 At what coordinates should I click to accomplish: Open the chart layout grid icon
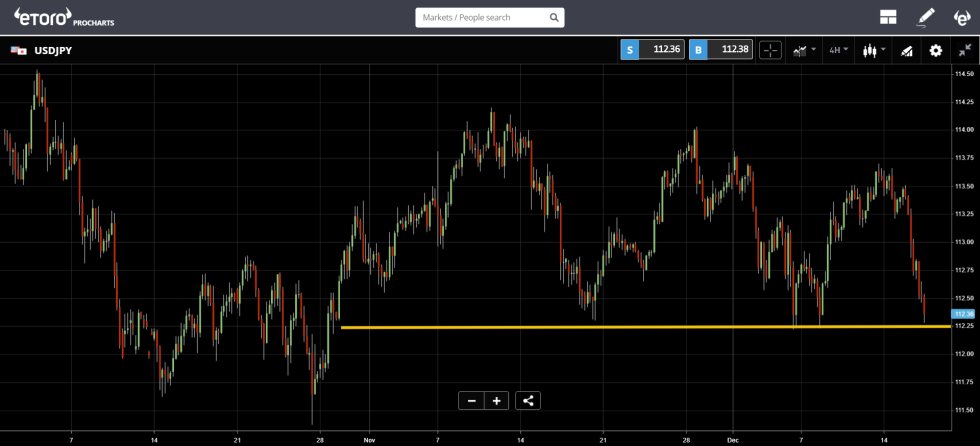(x=887, y=17)
